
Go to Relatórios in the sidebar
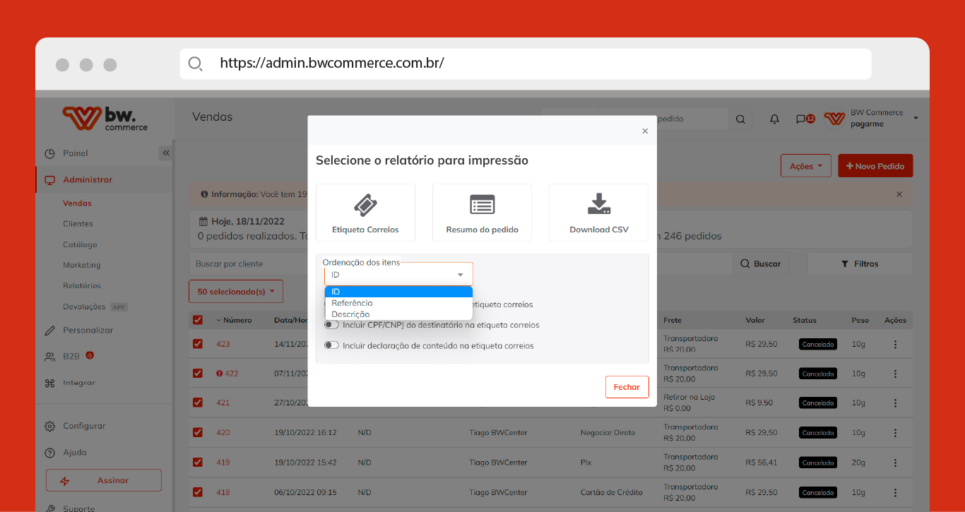[81, 286]
